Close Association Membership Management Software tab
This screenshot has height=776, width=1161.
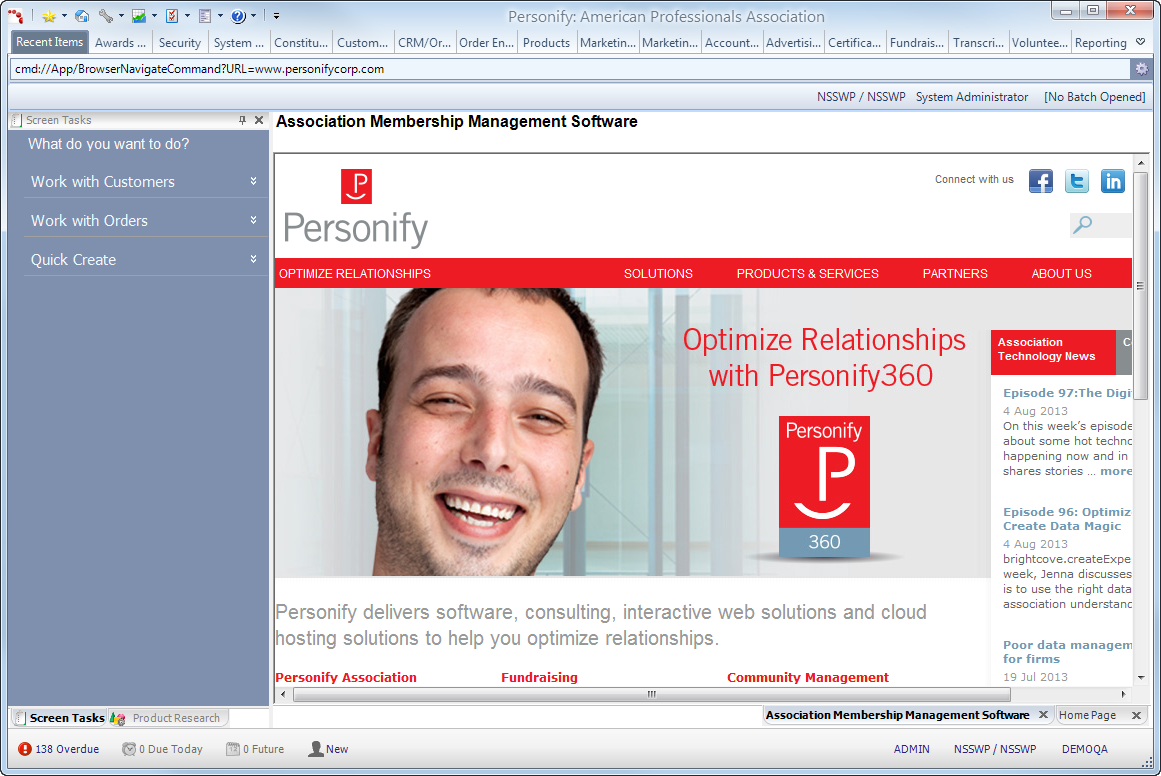point(1043,715)
